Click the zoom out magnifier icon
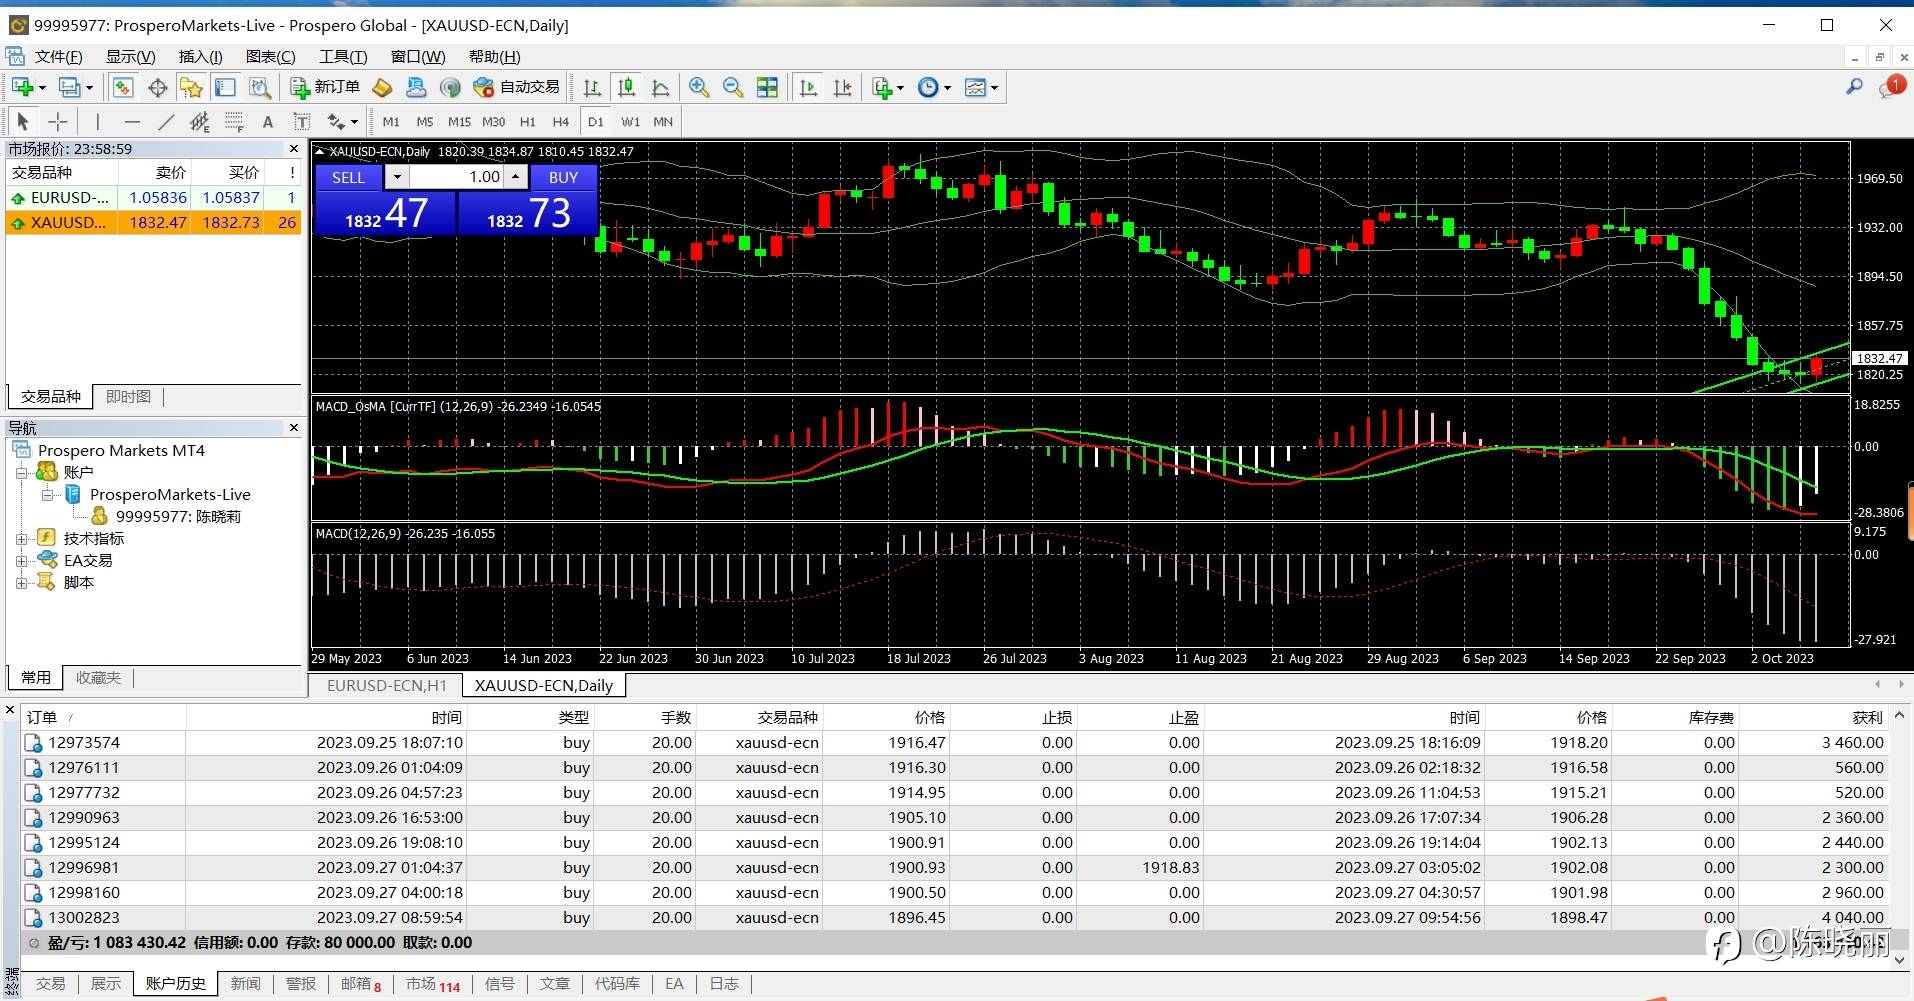The height and width of the screenshot is (1001, 1914). click(733, 88)
